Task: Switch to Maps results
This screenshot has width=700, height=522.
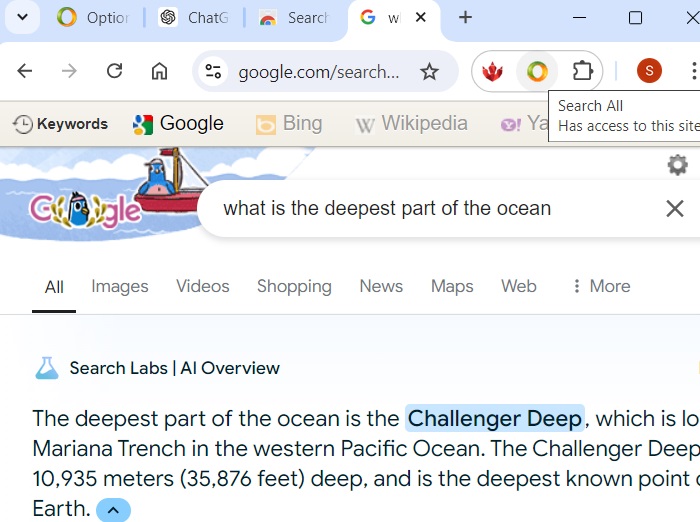Action: tap(452, 286)
